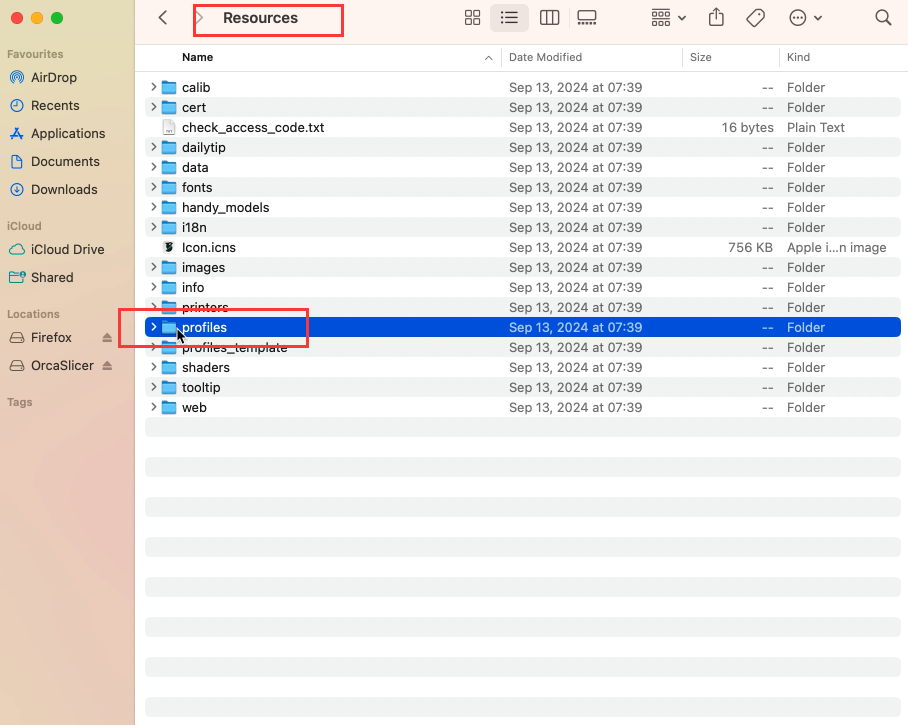Screen dimensions: 908x725
Task: Expand the i18n folder
Action: (x=153, y=227)
